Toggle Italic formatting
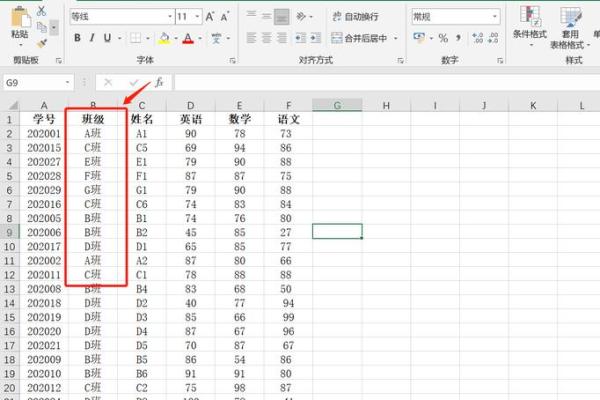Viewport: 600px width, 400px height. coord(92,38)
